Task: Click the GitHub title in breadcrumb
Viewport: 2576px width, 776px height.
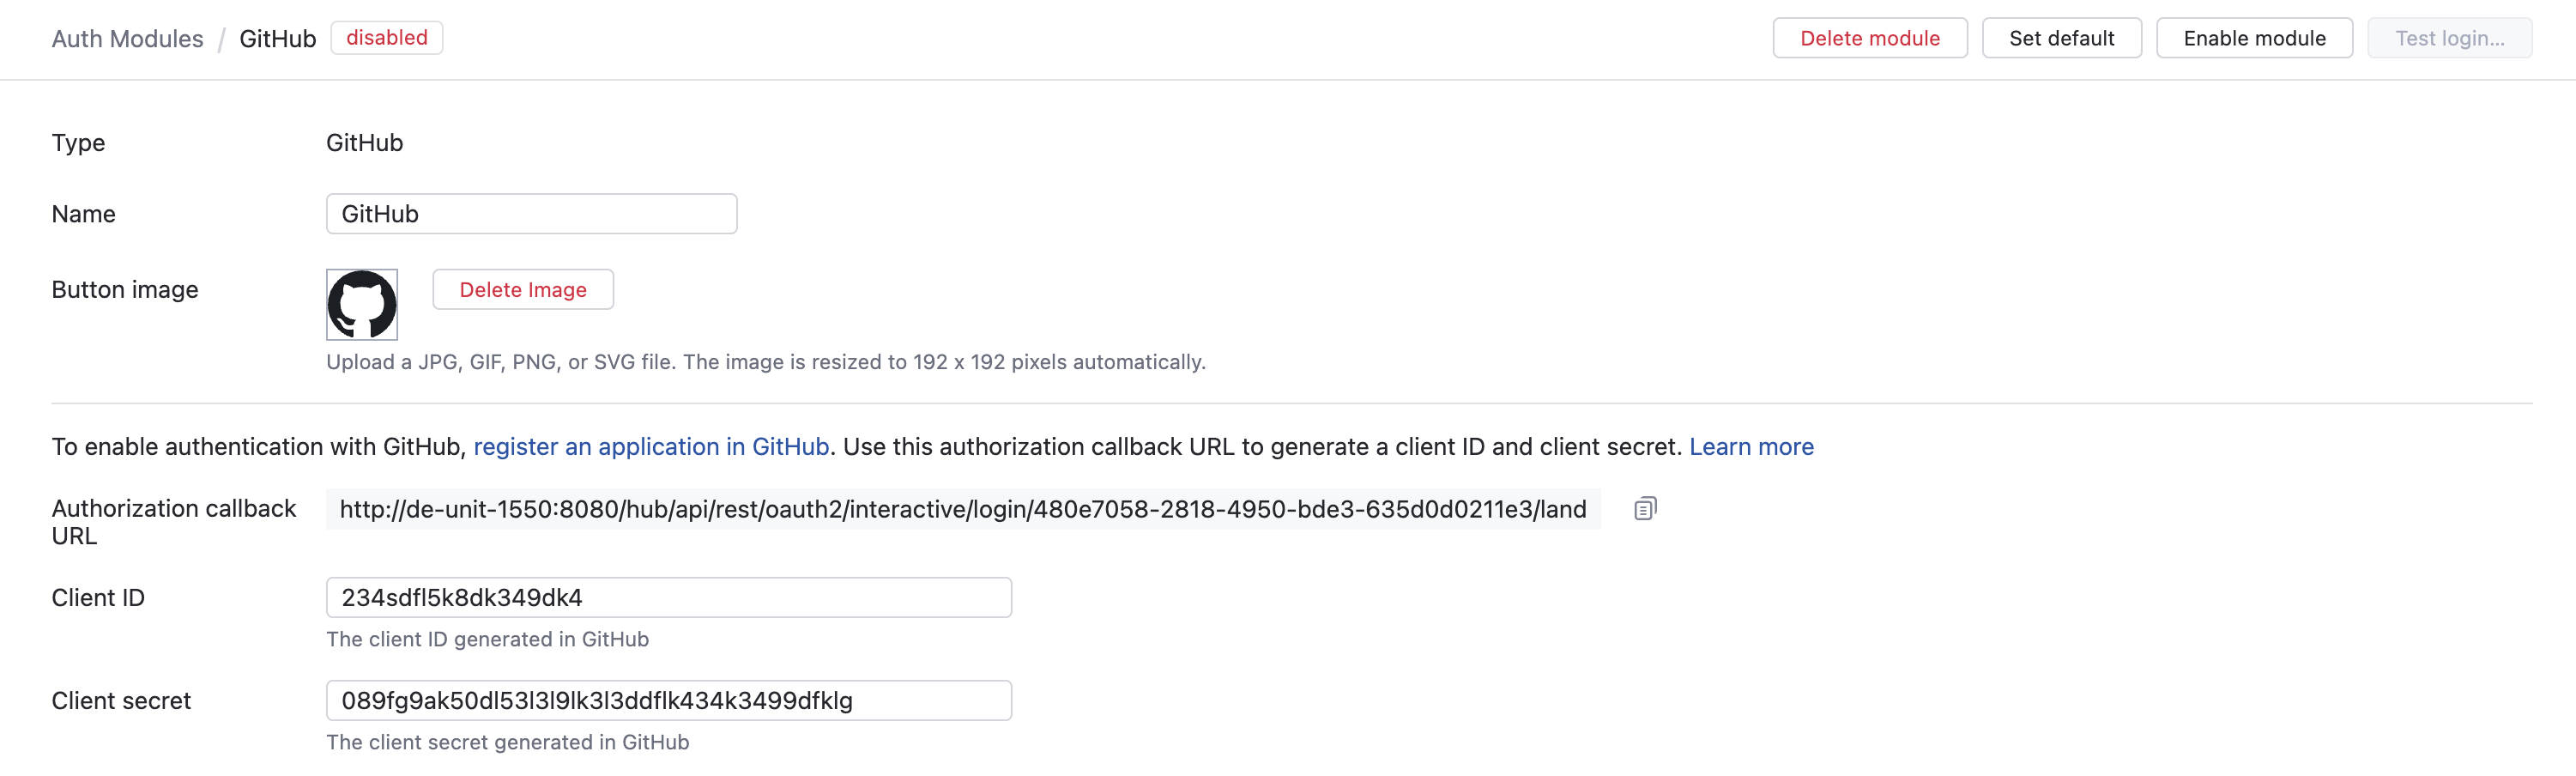Action: click(277, 39)
